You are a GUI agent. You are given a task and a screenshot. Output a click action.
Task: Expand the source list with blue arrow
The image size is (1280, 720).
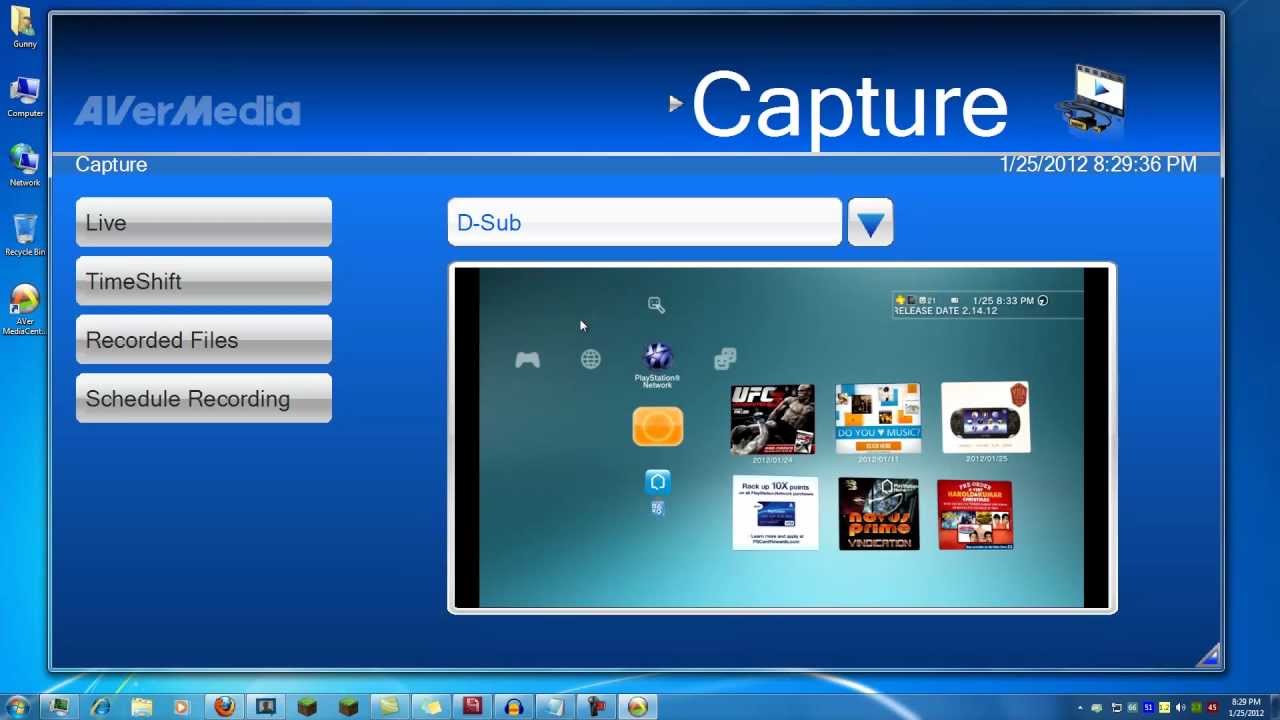point(870,222)
